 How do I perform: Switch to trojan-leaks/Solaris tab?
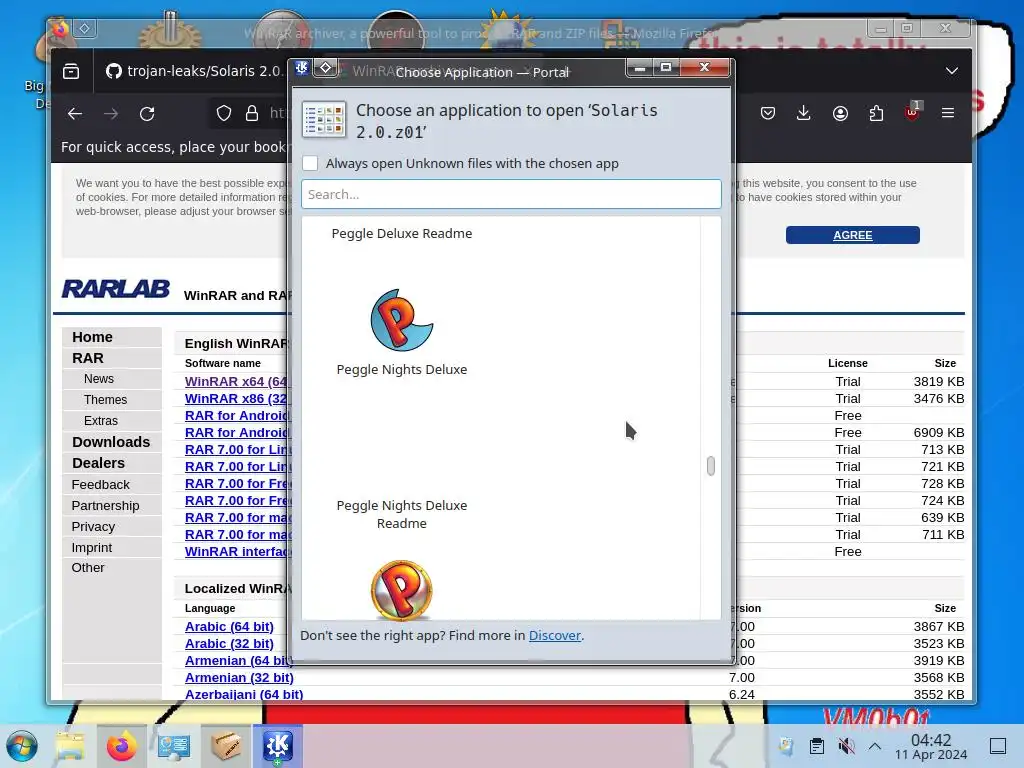[x=195, y=71]
